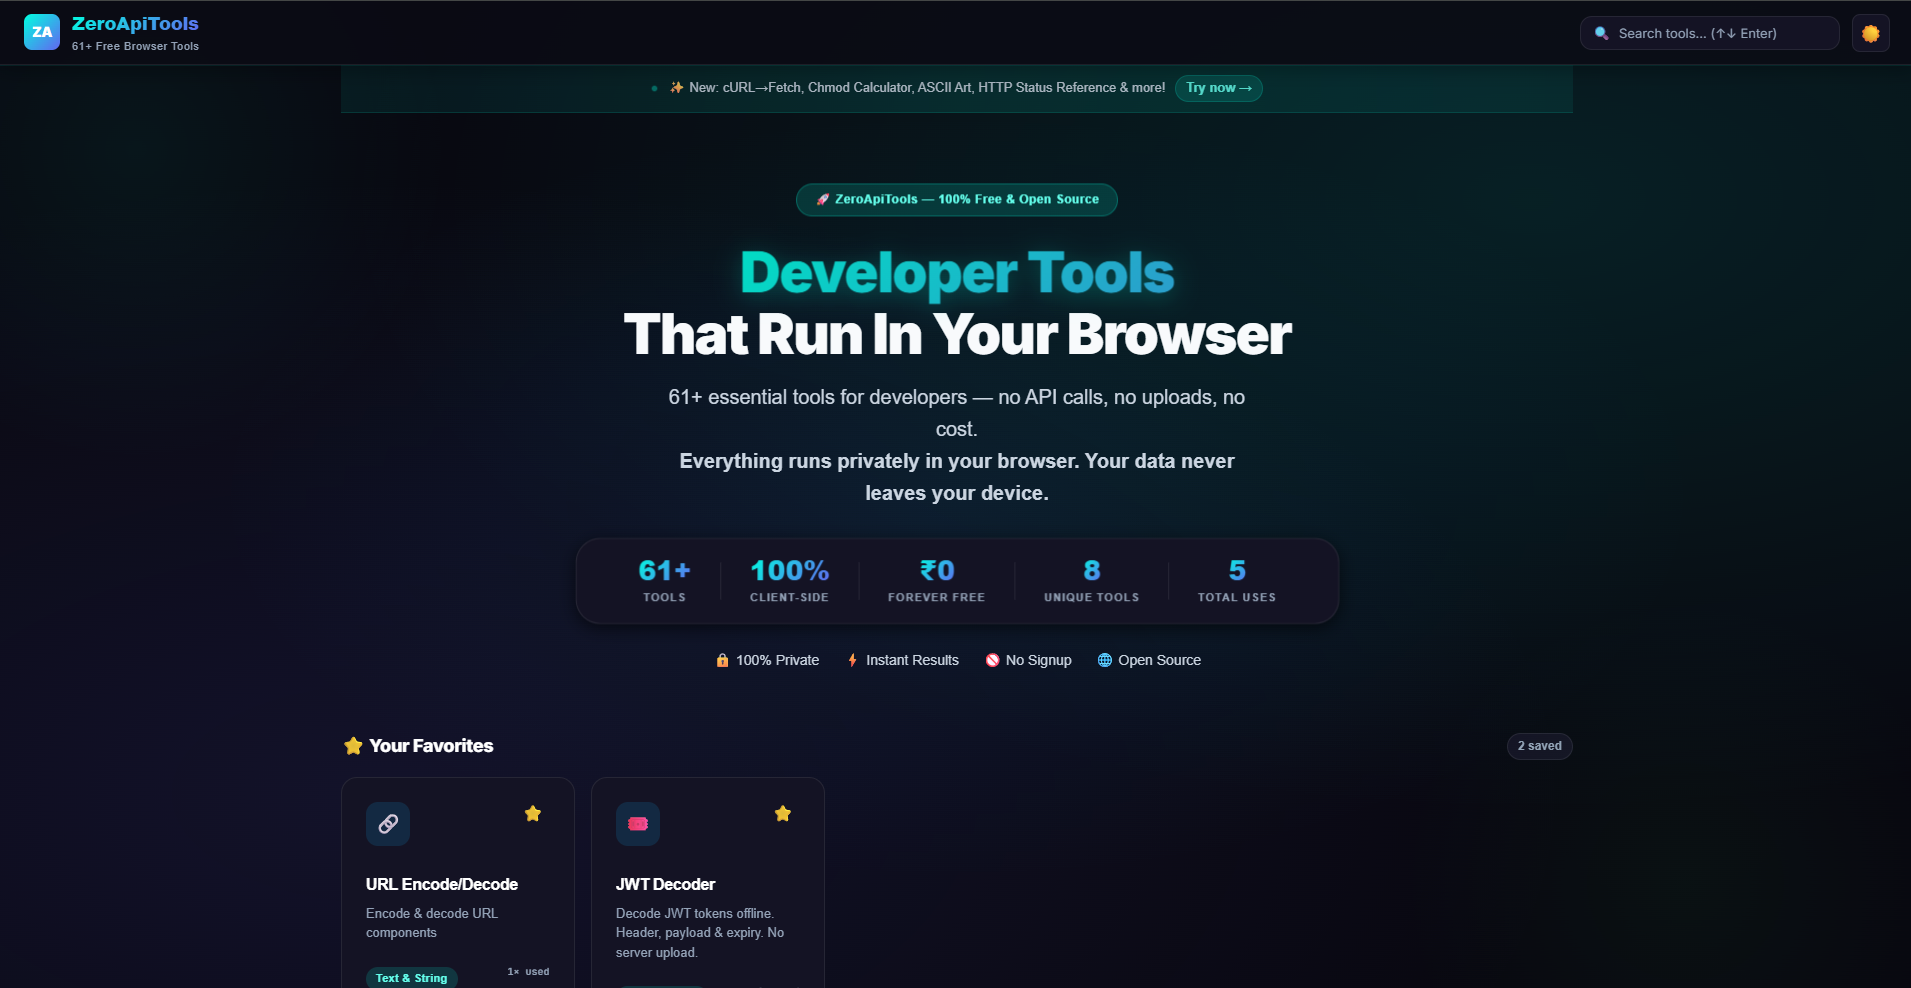Click the 61+ Free Browser Tools subtitle
This screenshot has height=988, width=1911.
[x=135, y=46]
